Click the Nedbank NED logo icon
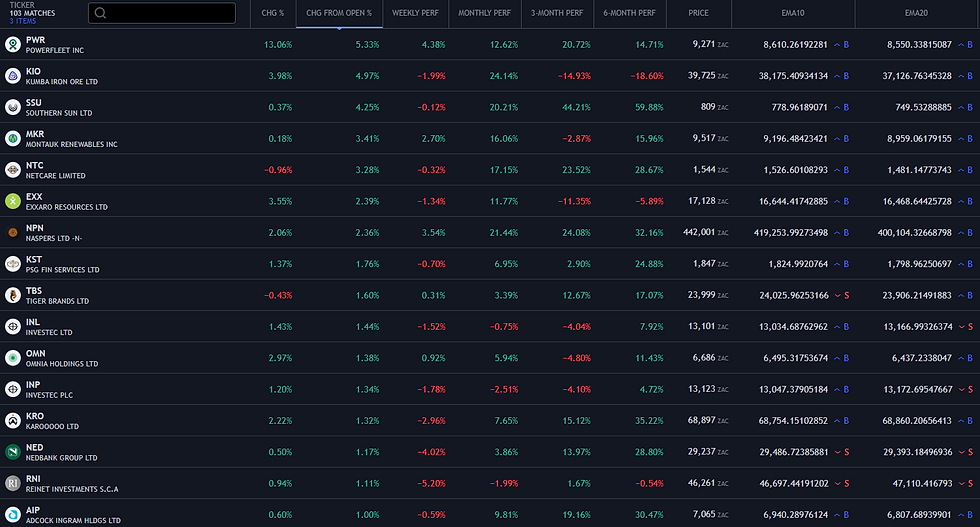The width and height of the screenshot is (980, 527). click(12, 452)
